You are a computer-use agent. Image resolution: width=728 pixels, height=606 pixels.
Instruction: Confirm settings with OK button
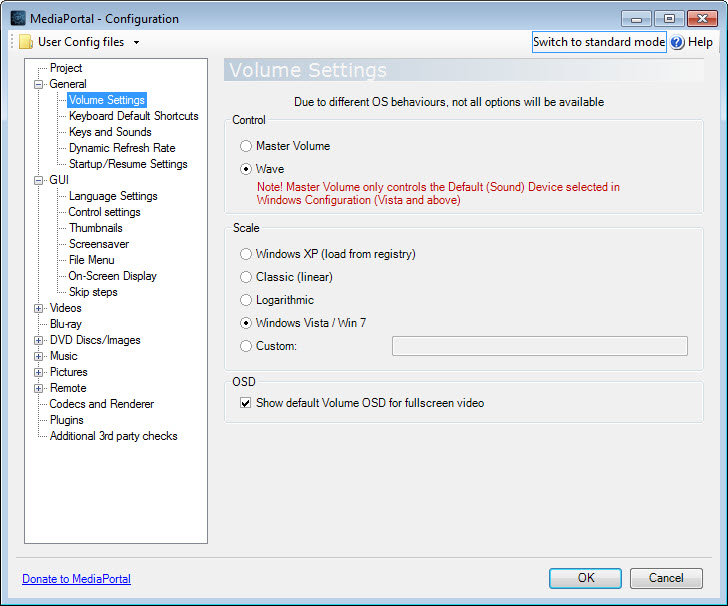[x=585, y=578]
